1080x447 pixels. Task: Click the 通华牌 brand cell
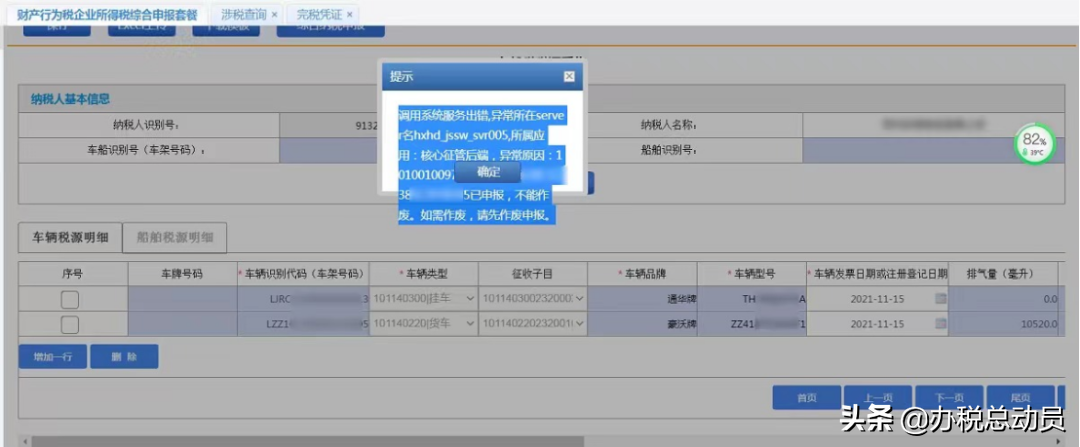coord(642,299)
